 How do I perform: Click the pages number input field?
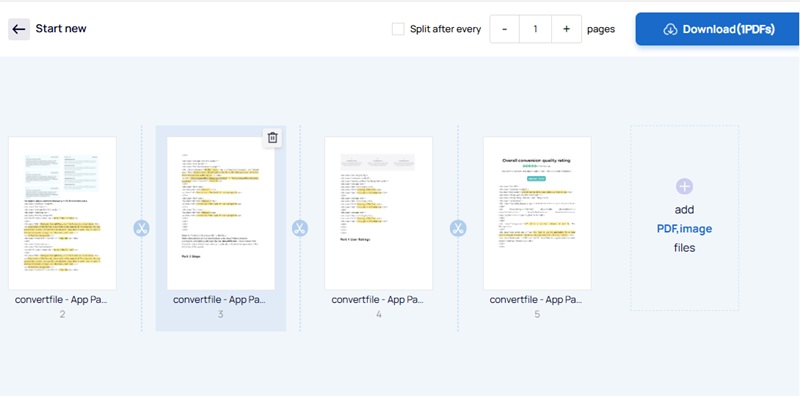click(535, 29)
